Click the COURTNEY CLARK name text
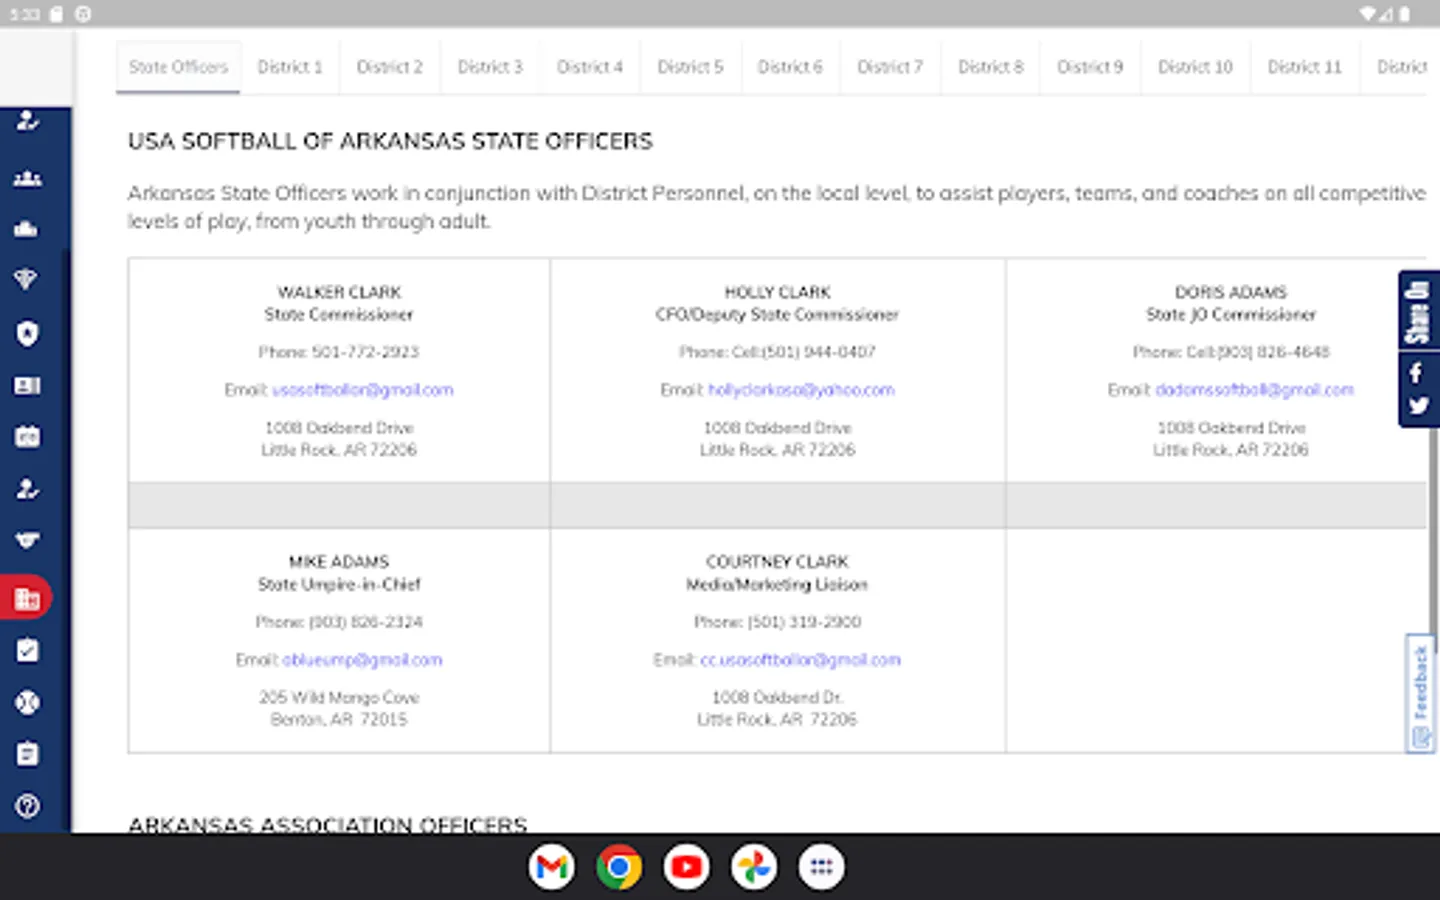1440x900 pixels. [x=777, y=562]
